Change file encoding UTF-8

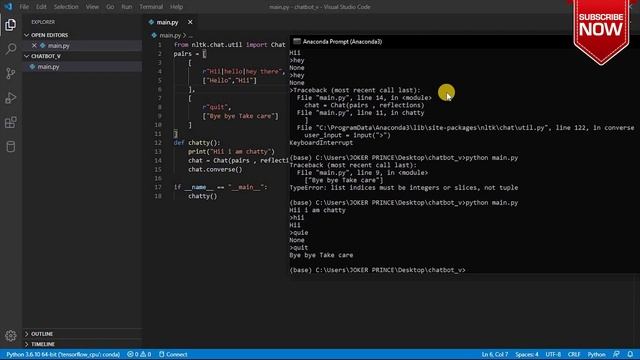[553, 354]
